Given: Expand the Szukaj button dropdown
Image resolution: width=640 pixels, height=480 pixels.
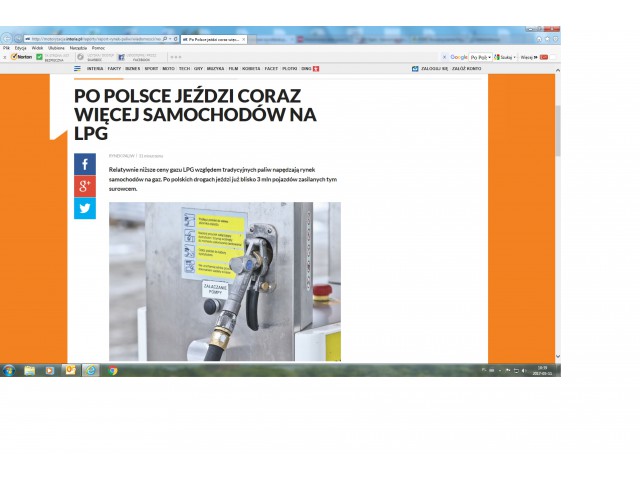Looking at the screenshot, I should click(x=517, y=57).
